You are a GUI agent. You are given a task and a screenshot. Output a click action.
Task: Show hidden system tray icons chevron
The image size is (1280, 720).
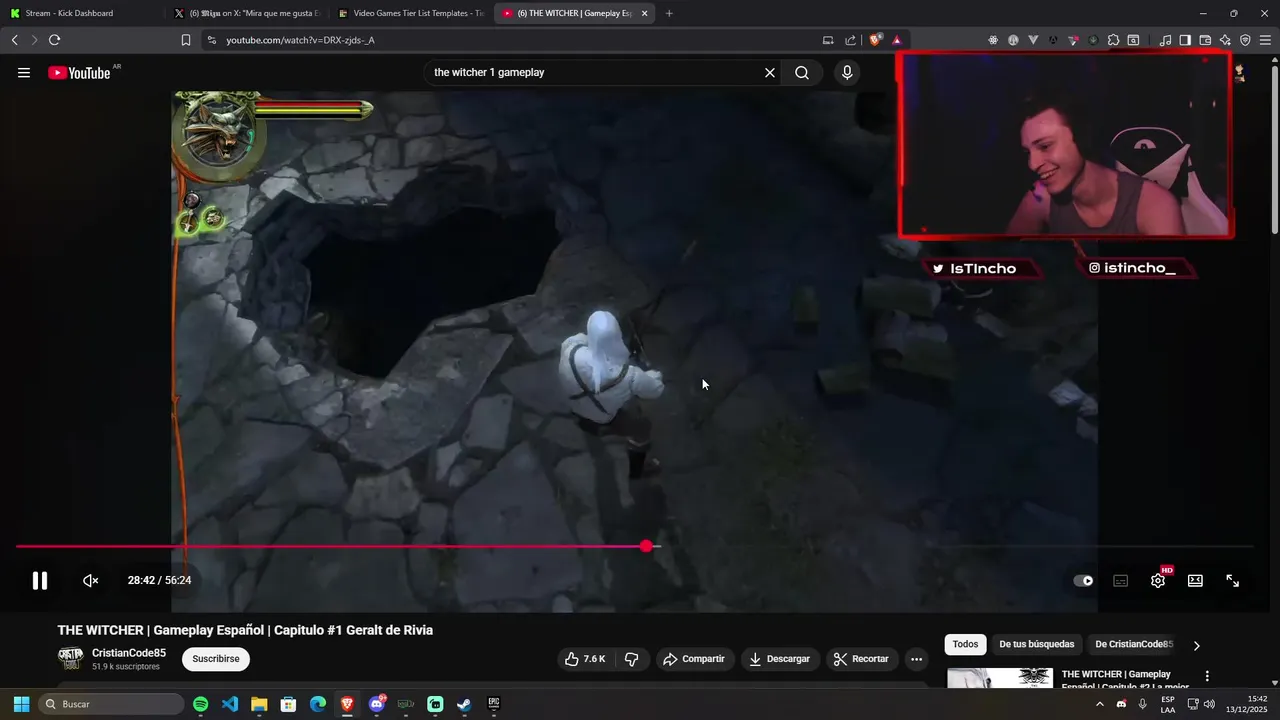1100,704
